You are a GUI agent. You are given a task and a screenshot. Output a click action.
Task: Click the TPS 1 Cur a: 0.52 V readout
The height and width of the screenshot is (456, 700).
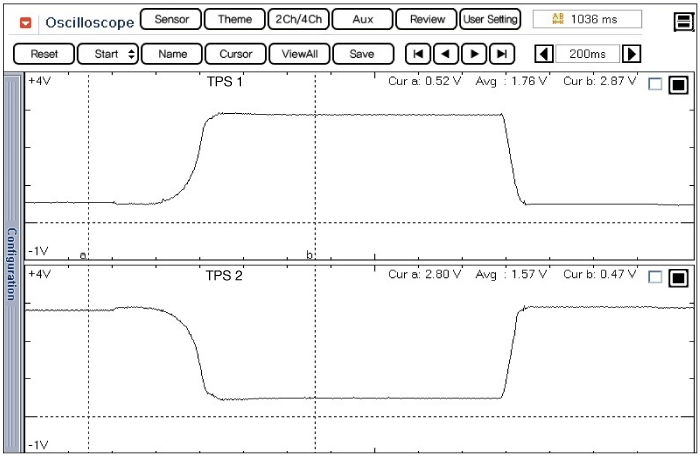tap(424, 81)
